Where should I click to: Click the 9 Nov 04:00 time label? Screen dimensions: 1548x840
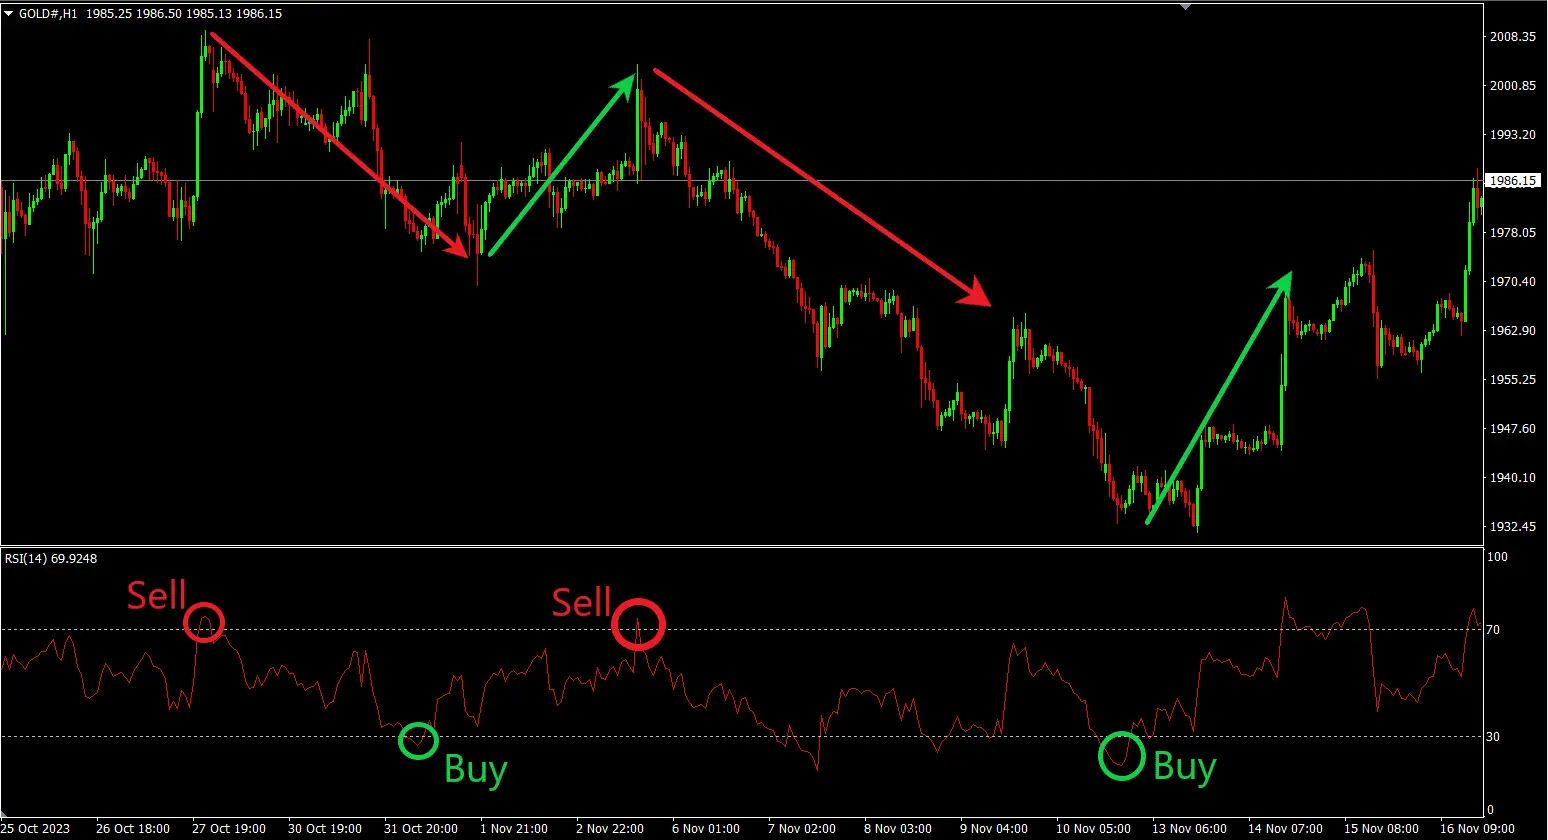coord(994,829)
